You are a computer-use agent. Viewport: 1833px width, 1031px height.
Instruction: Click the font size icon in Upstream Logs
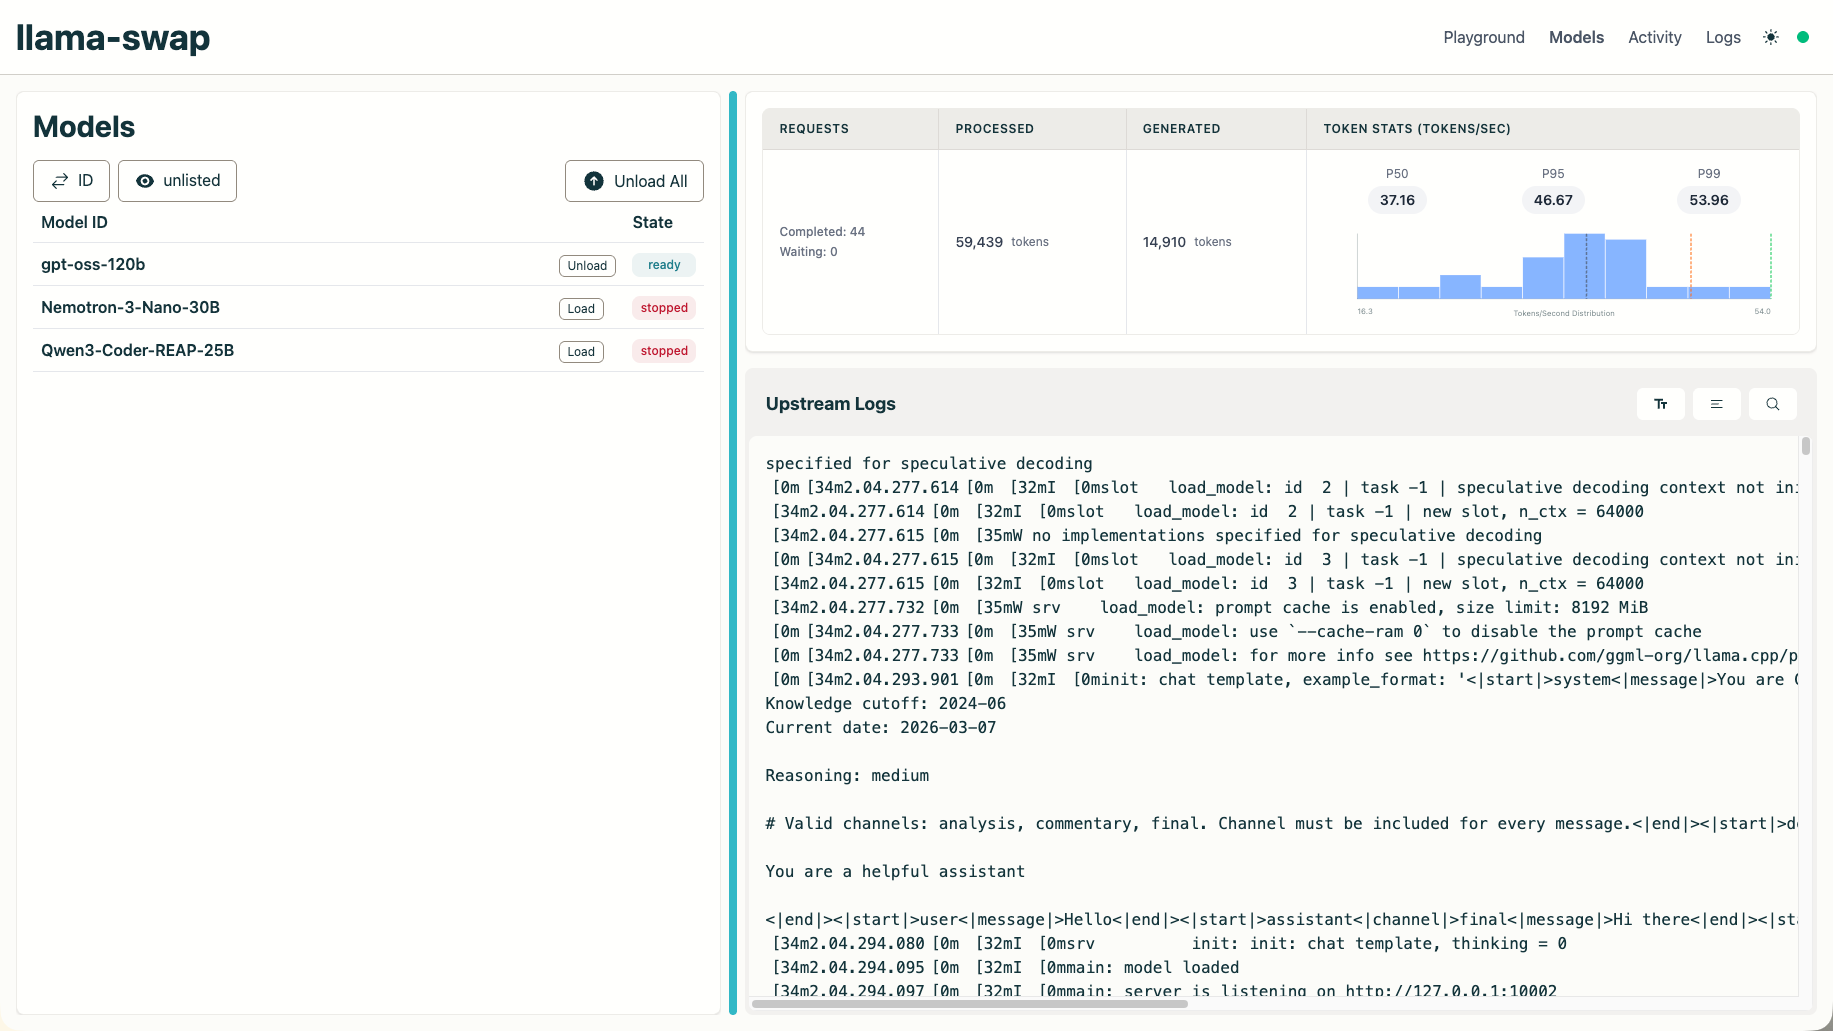[1661, 404]
